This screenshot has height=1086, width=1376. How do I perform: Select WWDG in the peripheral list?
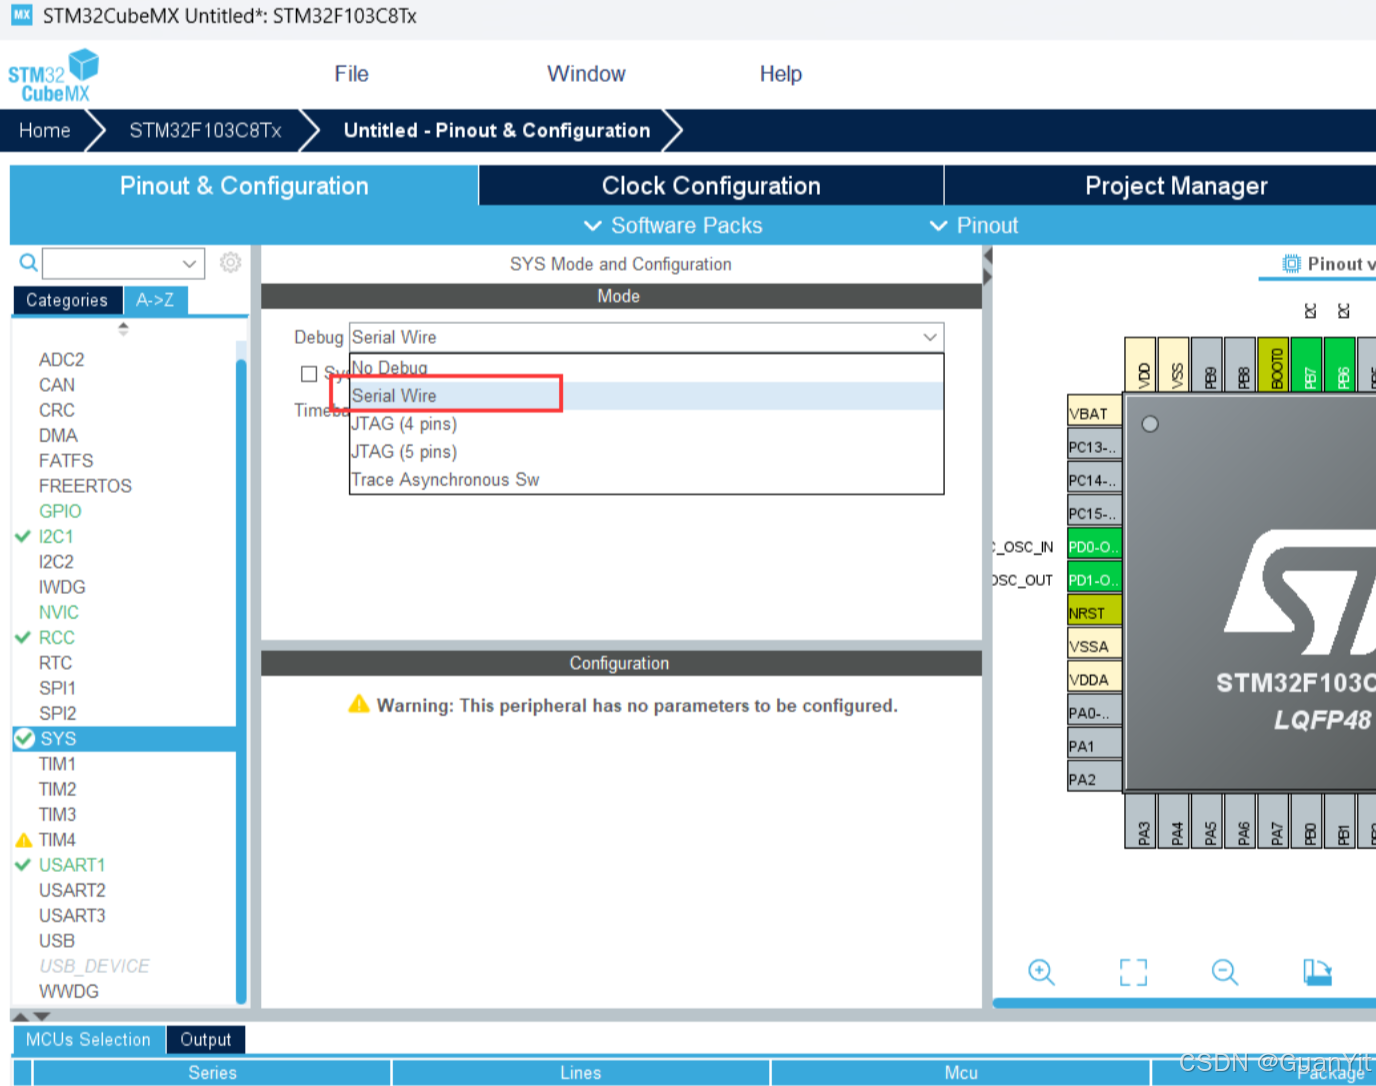pos(69,991)
